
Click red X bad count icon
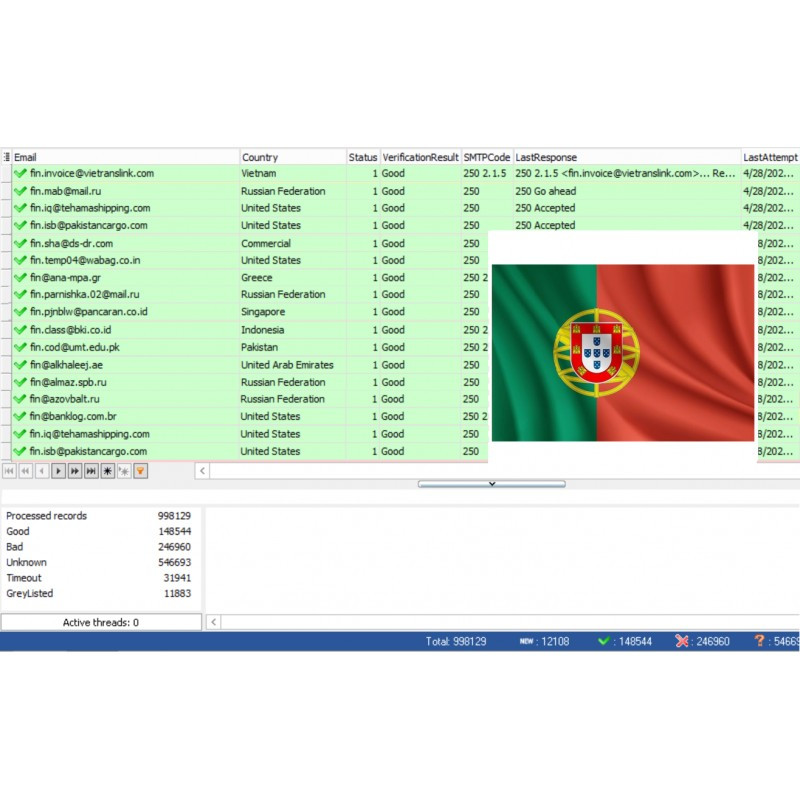click(x=682, y=641)
